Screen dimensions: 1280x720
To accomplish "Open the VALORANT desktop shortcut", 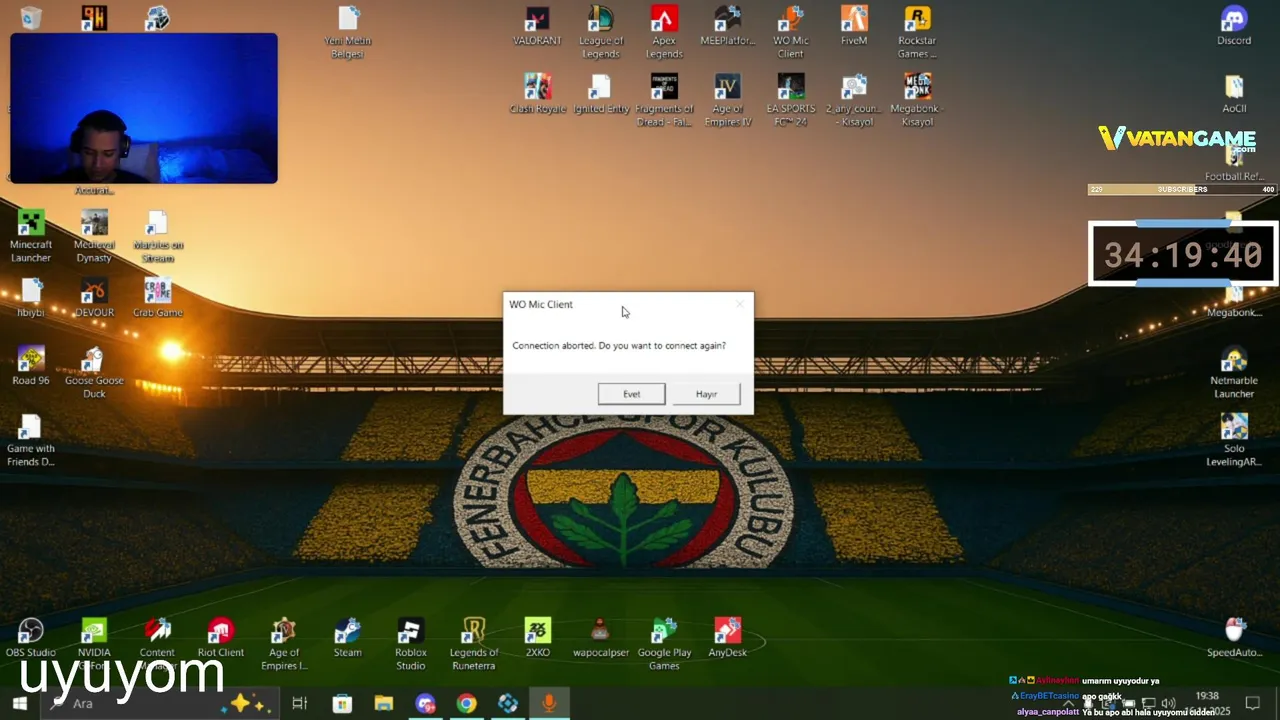I will (538, 27).
